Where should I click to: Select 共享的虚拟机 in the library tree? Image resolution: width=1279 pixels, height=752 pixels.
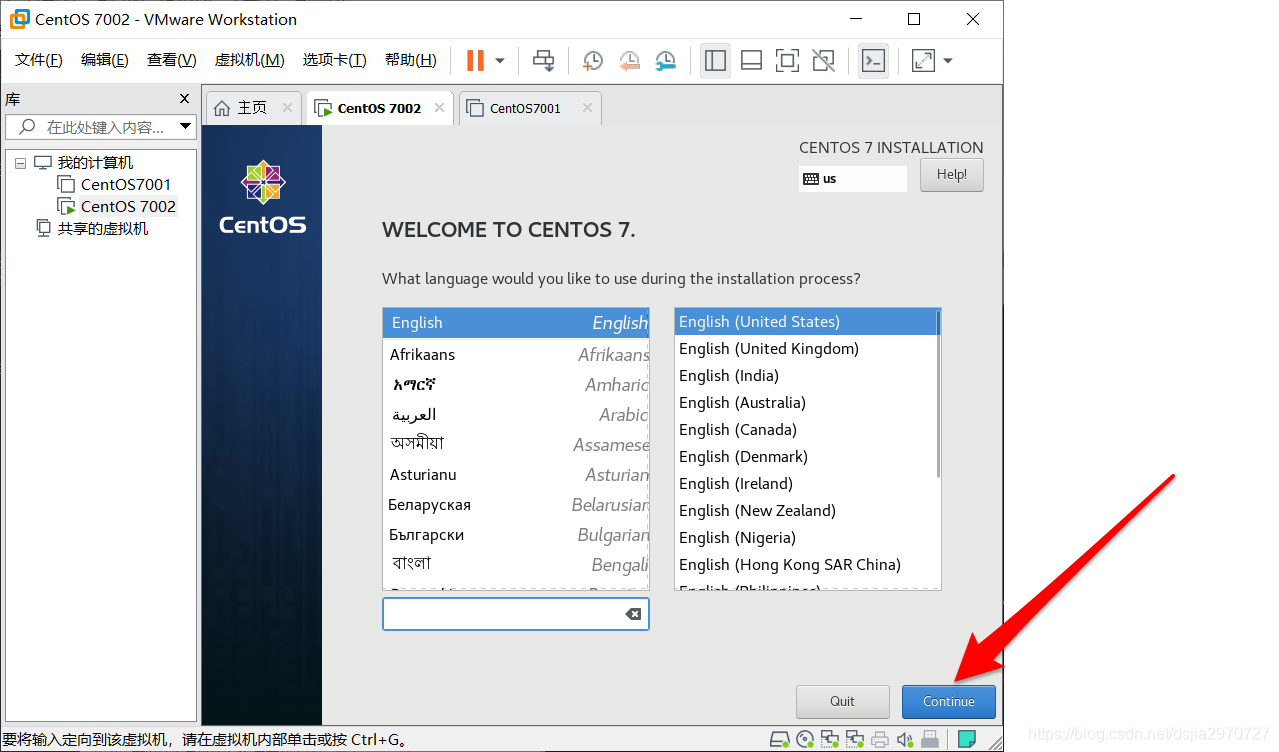[x=103, y=228]
